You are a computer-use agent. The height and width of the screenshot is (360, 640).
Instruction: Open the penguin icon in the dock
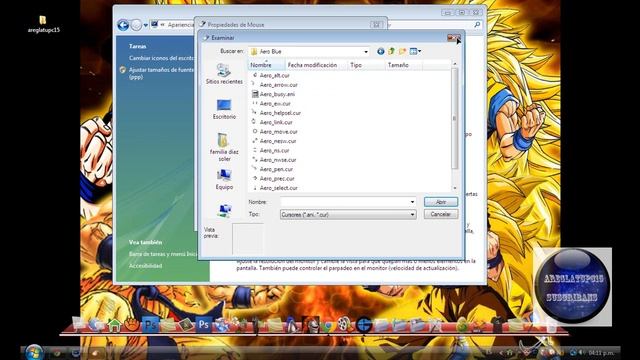(292, 324)
